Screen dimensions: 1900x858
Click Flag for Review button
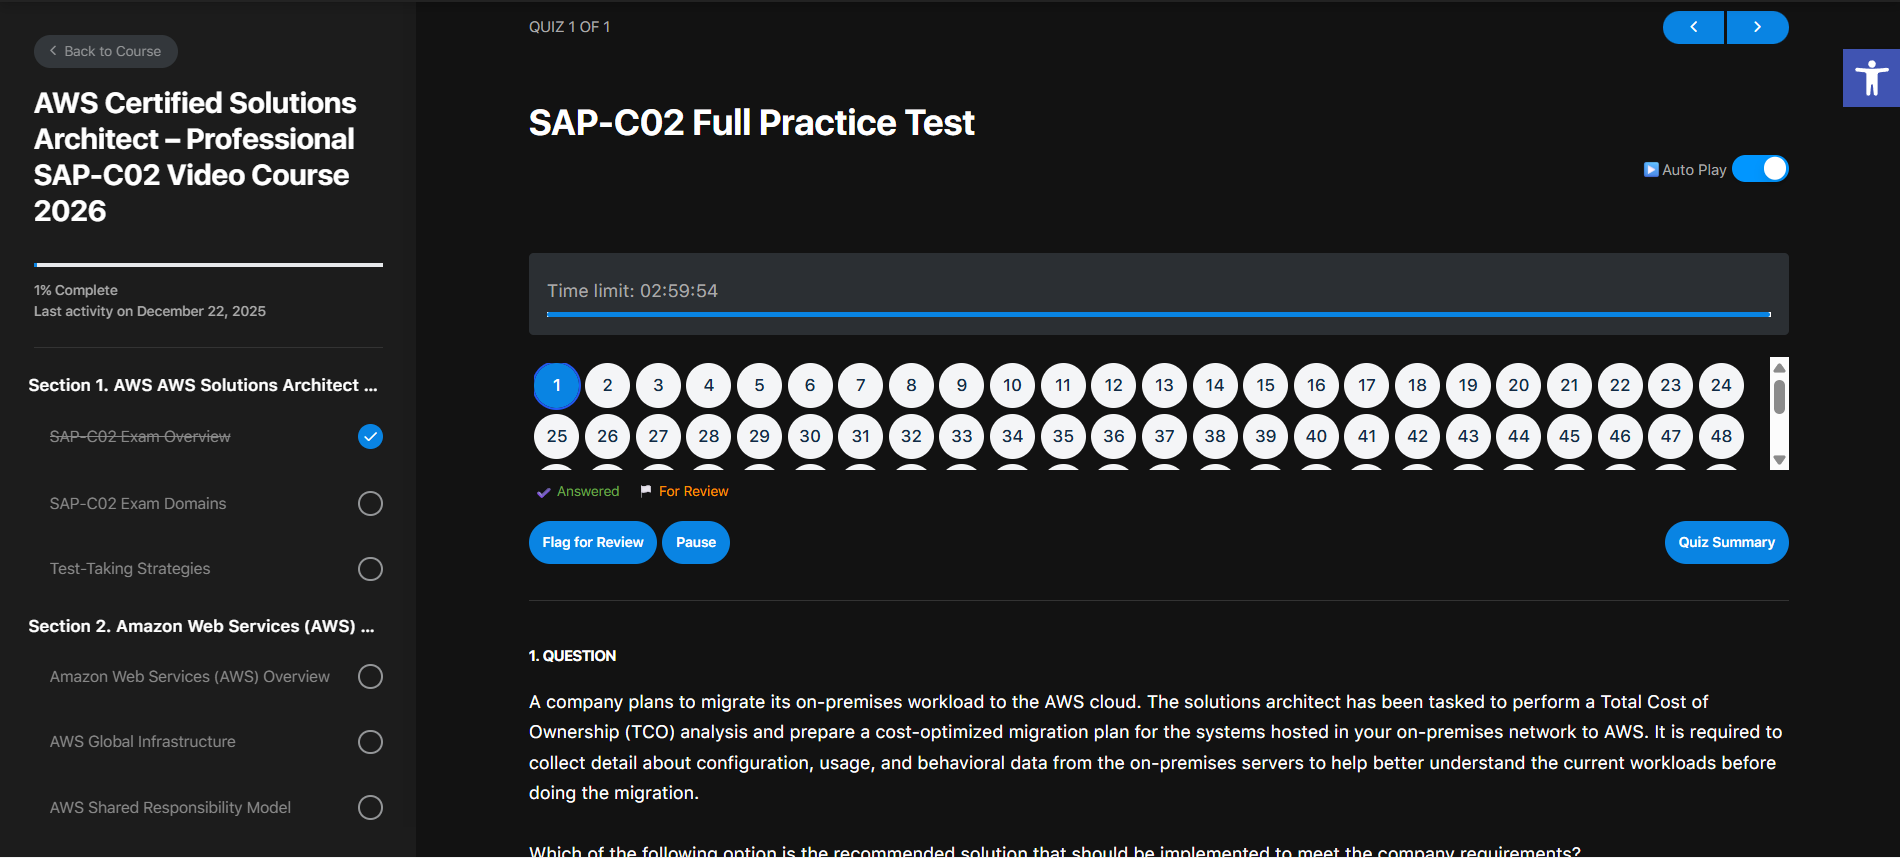(x=593, y=543)
